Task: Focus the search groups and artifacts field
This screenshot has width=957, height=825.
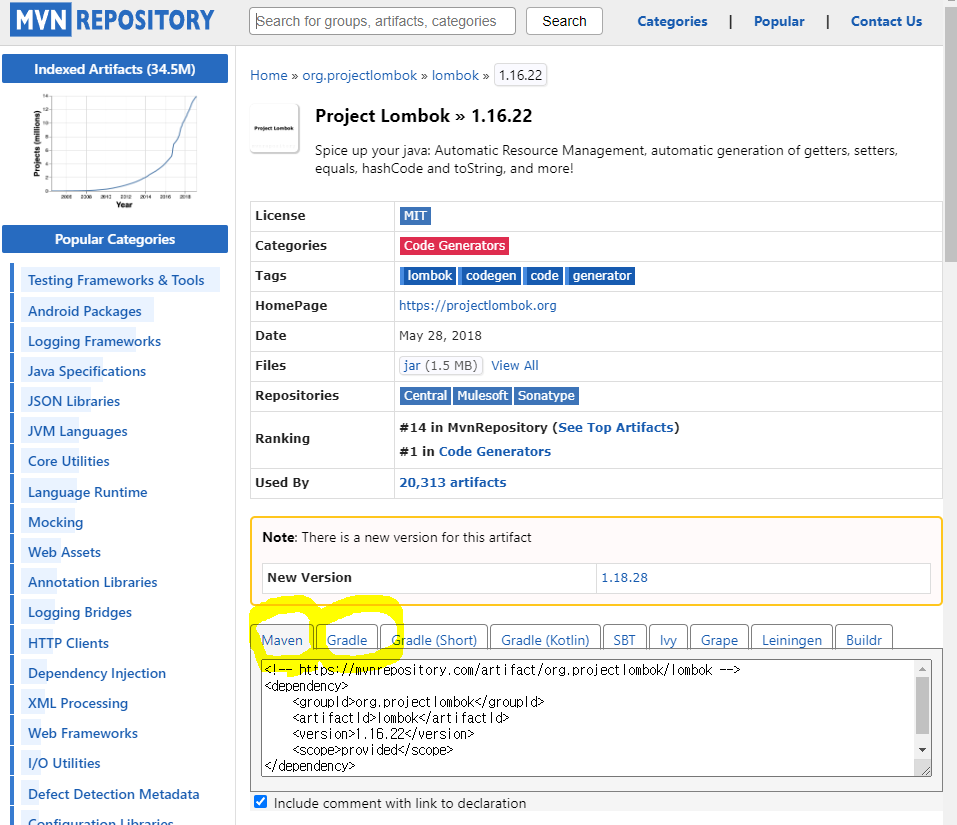Action: [x=382, y=21]
